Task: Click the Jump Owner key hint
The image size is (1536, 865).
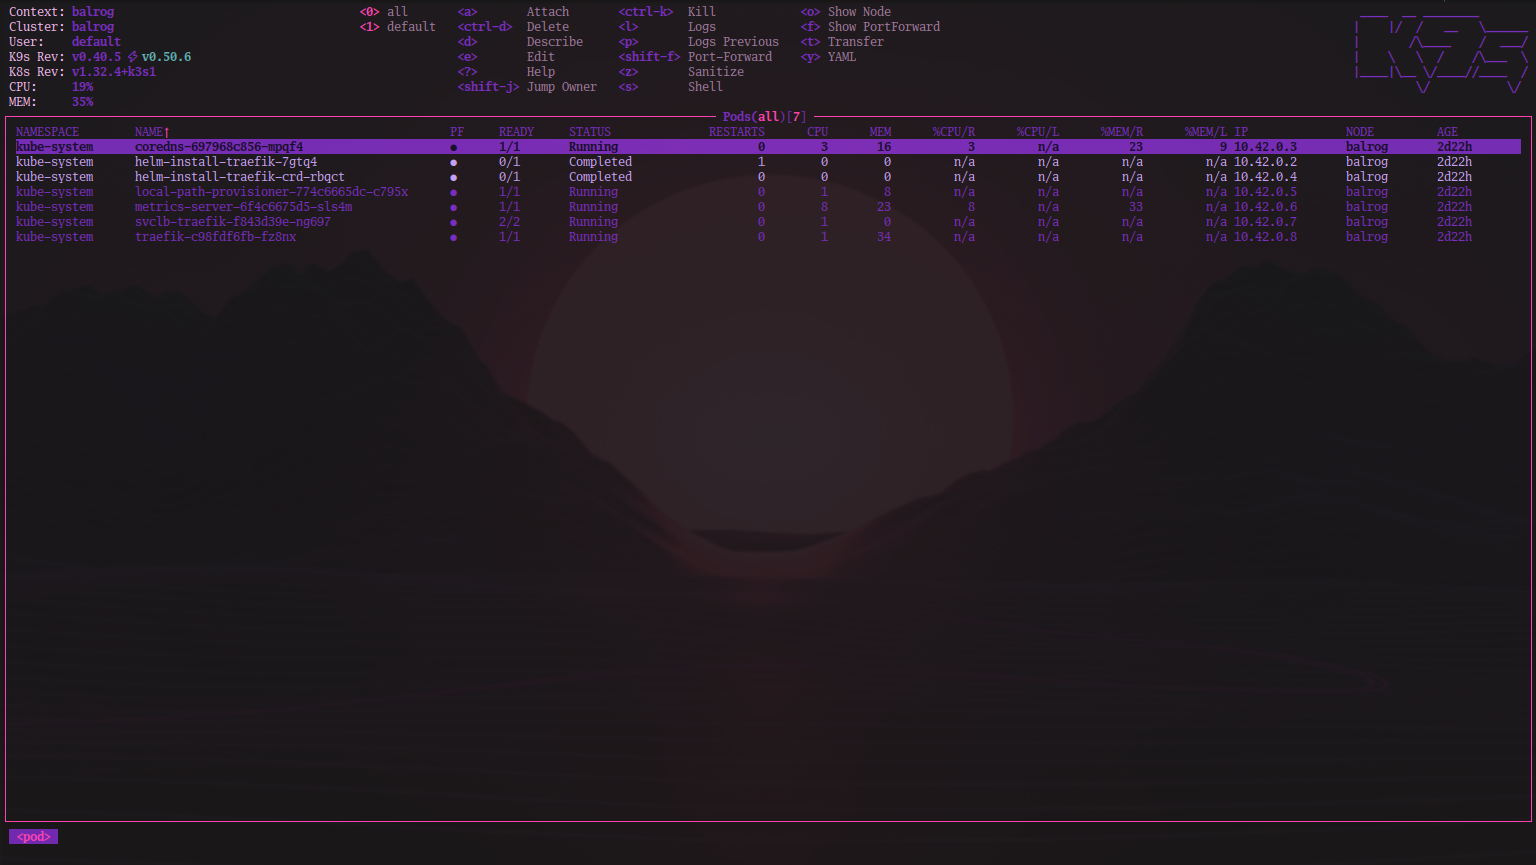Action: tap(527, 87)
